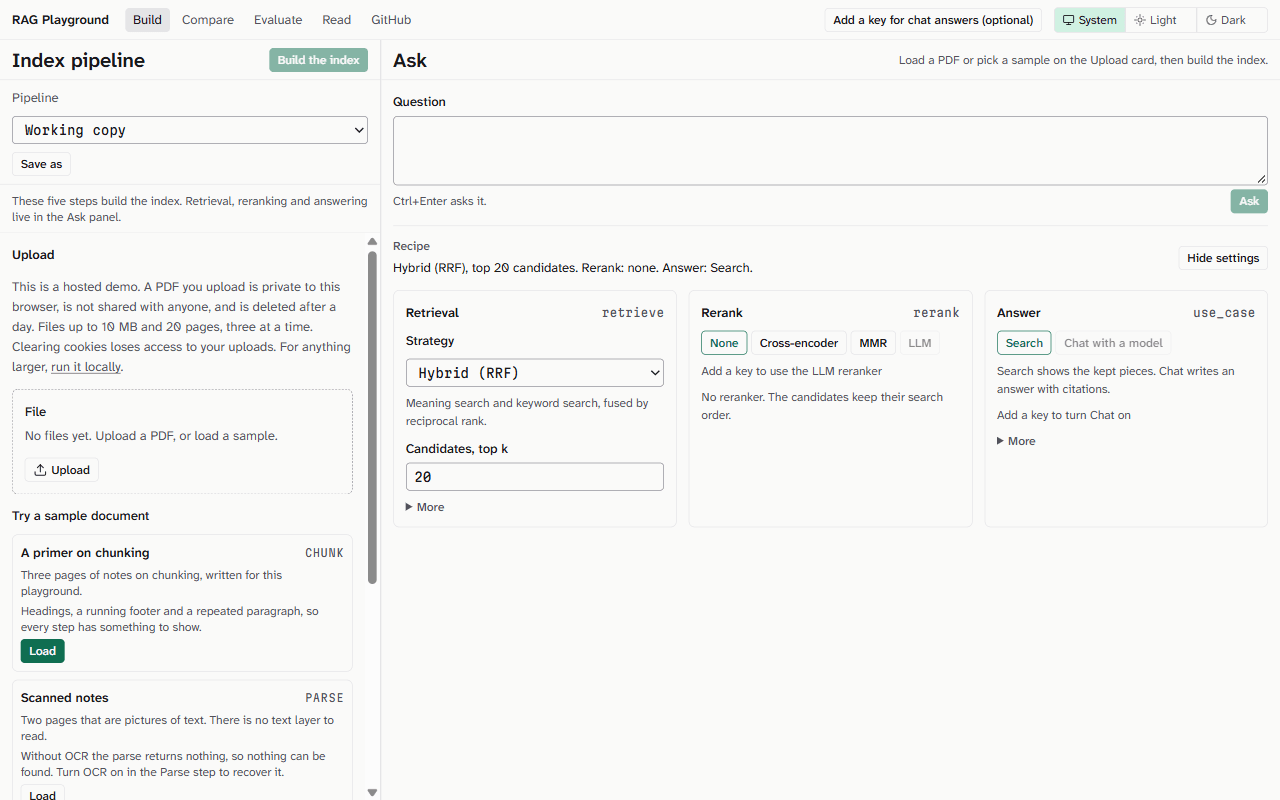1280x800 pixels.
Task: Open the Read tab
Action: (337, 20)
